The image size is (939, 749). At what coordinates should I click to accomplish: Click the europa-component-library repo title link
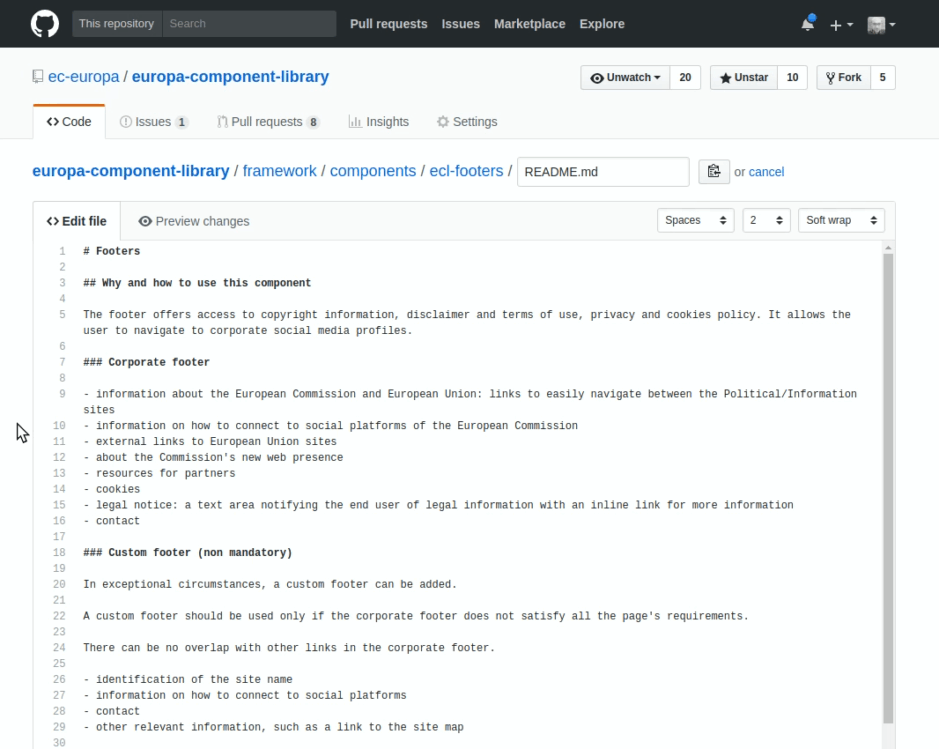[x=231, y=77]
